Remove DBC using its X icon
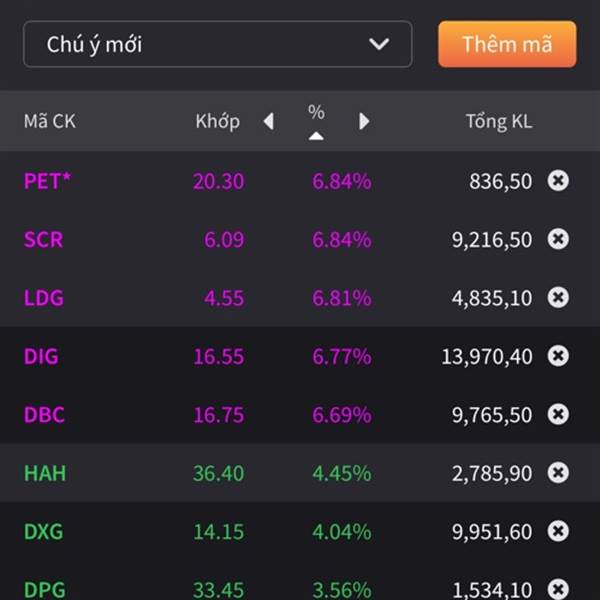 tap(558, 414)
